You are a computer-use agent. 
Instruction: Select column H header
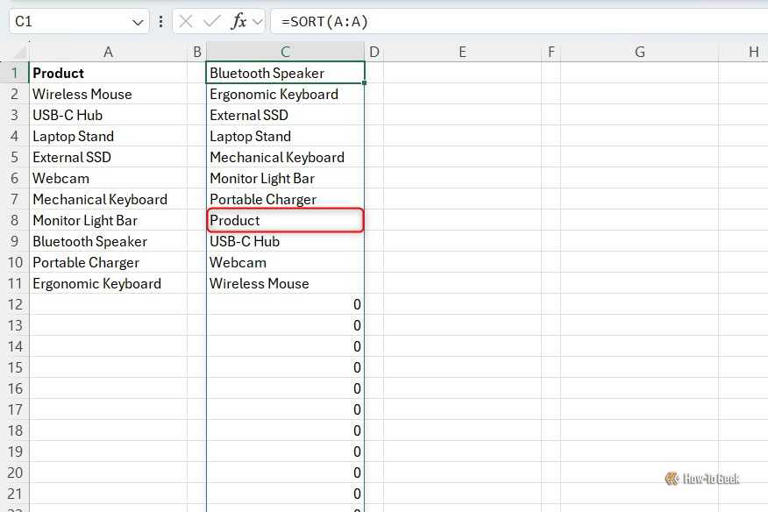click(744, 52)
